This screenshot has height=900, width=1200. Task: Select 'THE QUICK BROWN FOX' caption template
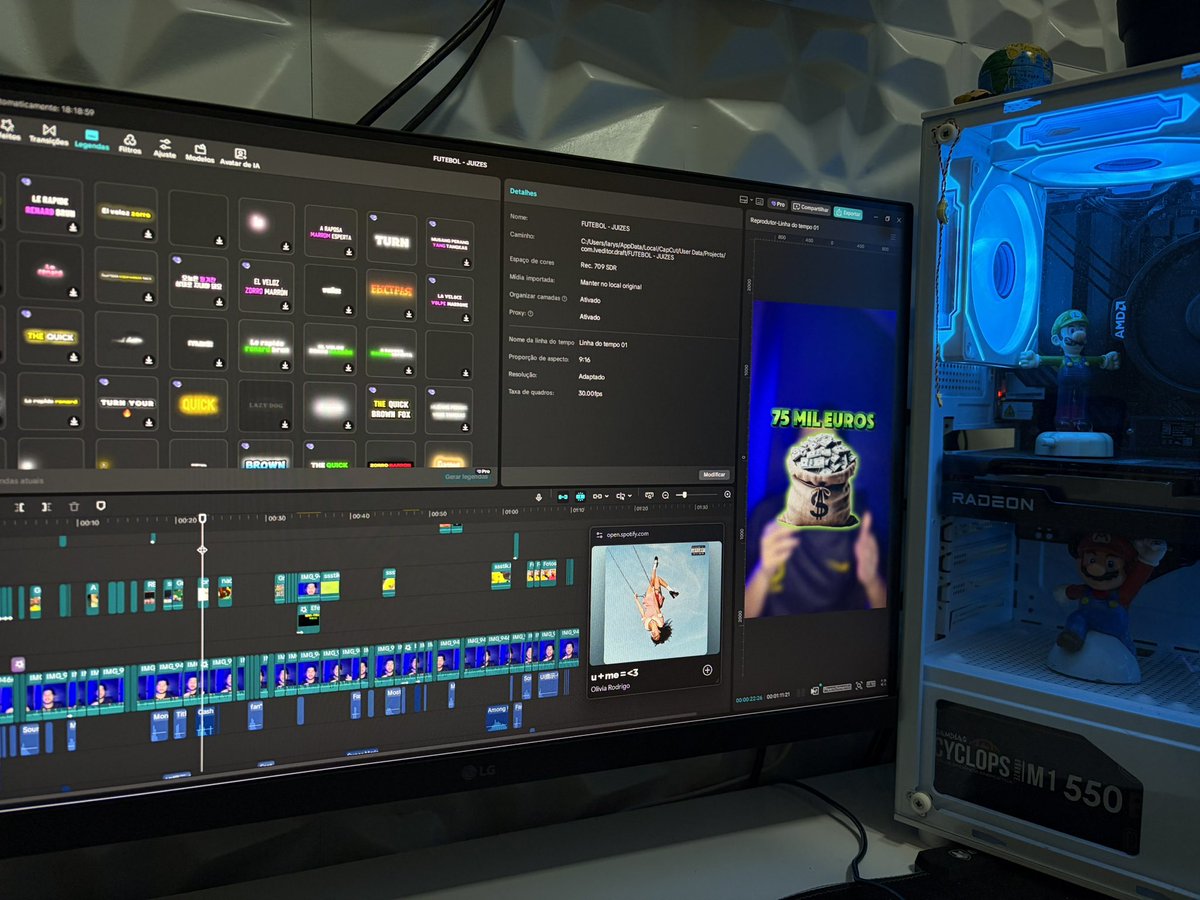(x=391, y=410)
